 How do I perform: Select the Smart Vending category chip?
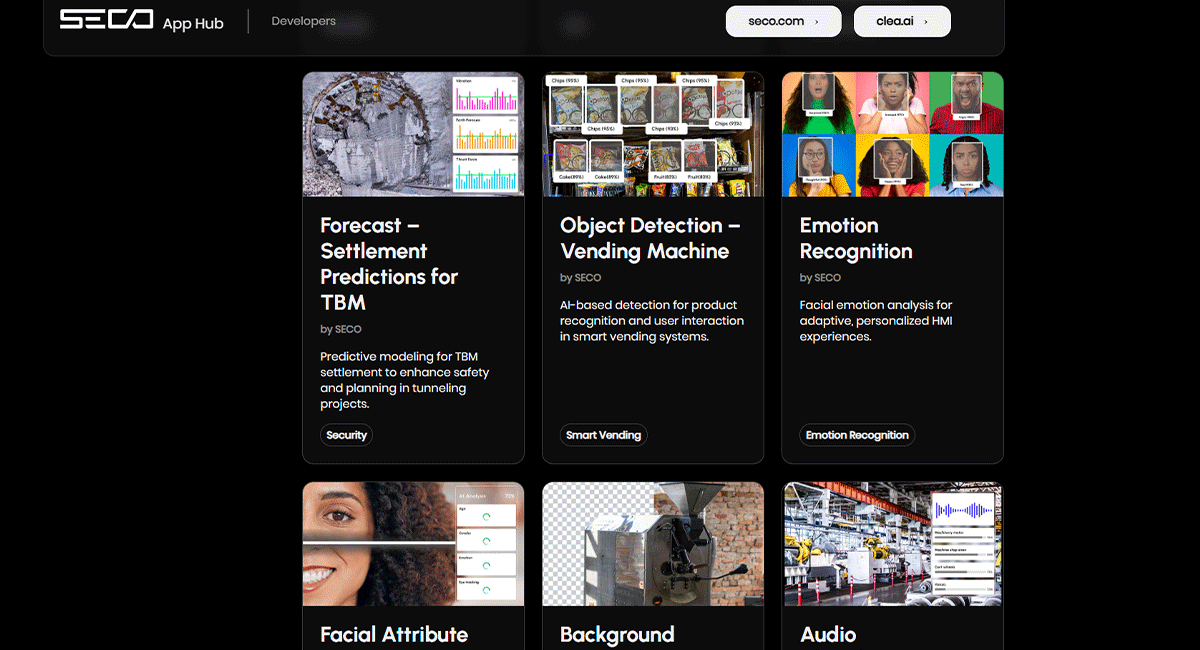603,435
